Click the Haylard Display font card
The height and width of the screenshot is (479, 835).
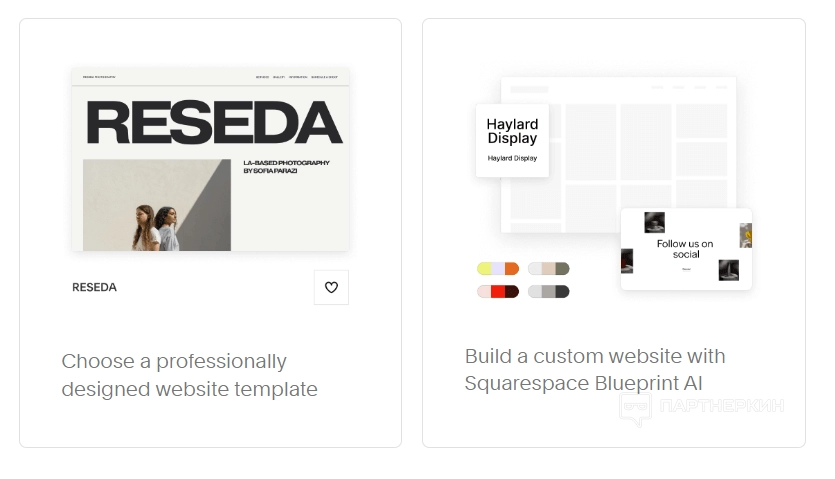512,140
